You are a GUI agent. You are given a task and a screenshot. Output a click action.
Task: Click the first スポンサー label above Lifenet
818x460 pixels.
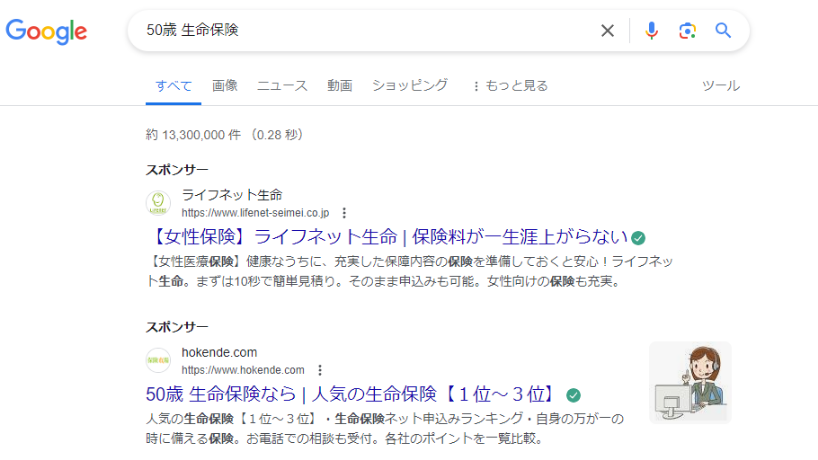(177, 170)
